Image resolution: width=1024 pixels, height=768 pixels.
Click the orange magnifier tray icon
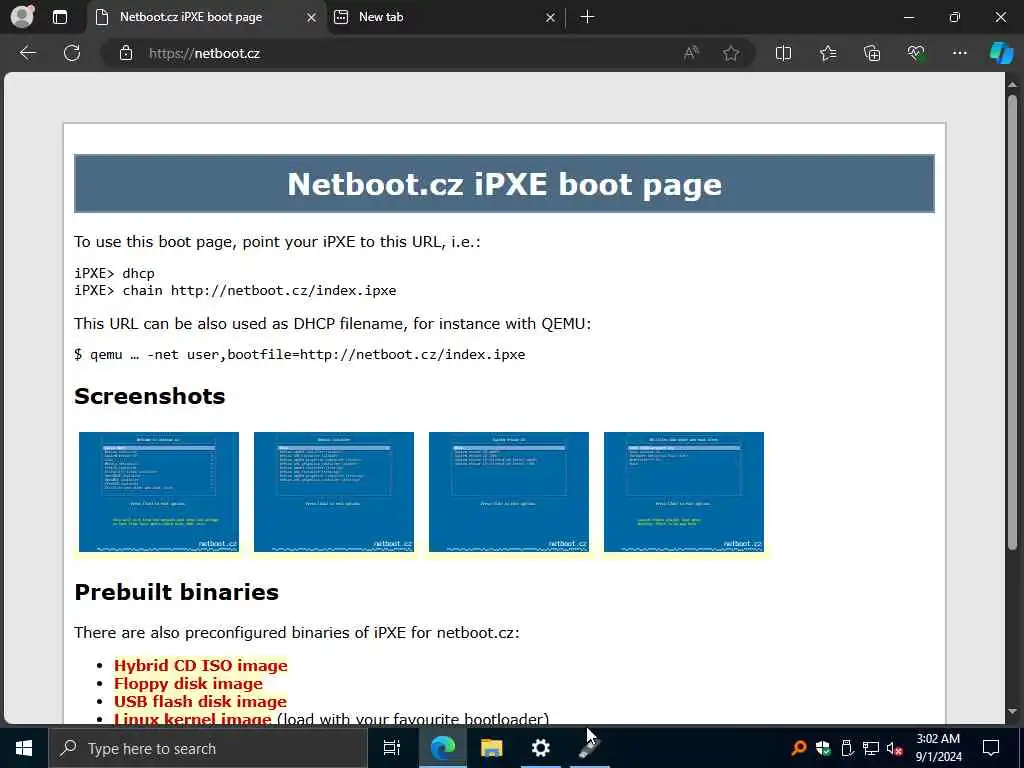pyautogui.click(x=798, y=748)
